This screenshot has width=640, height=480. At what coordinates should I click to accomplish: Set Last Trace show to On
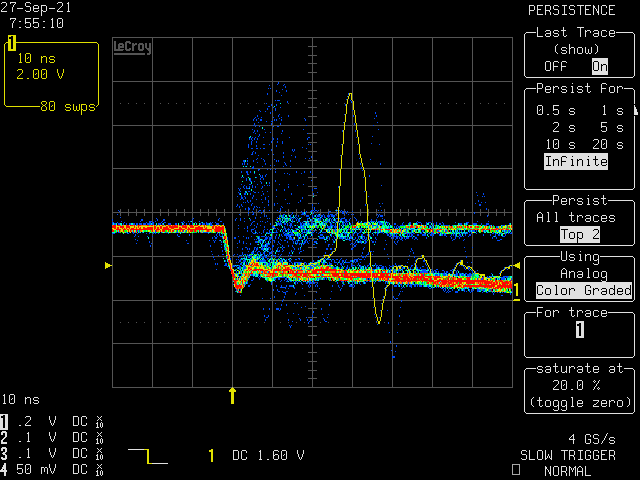tap(599, 67)
